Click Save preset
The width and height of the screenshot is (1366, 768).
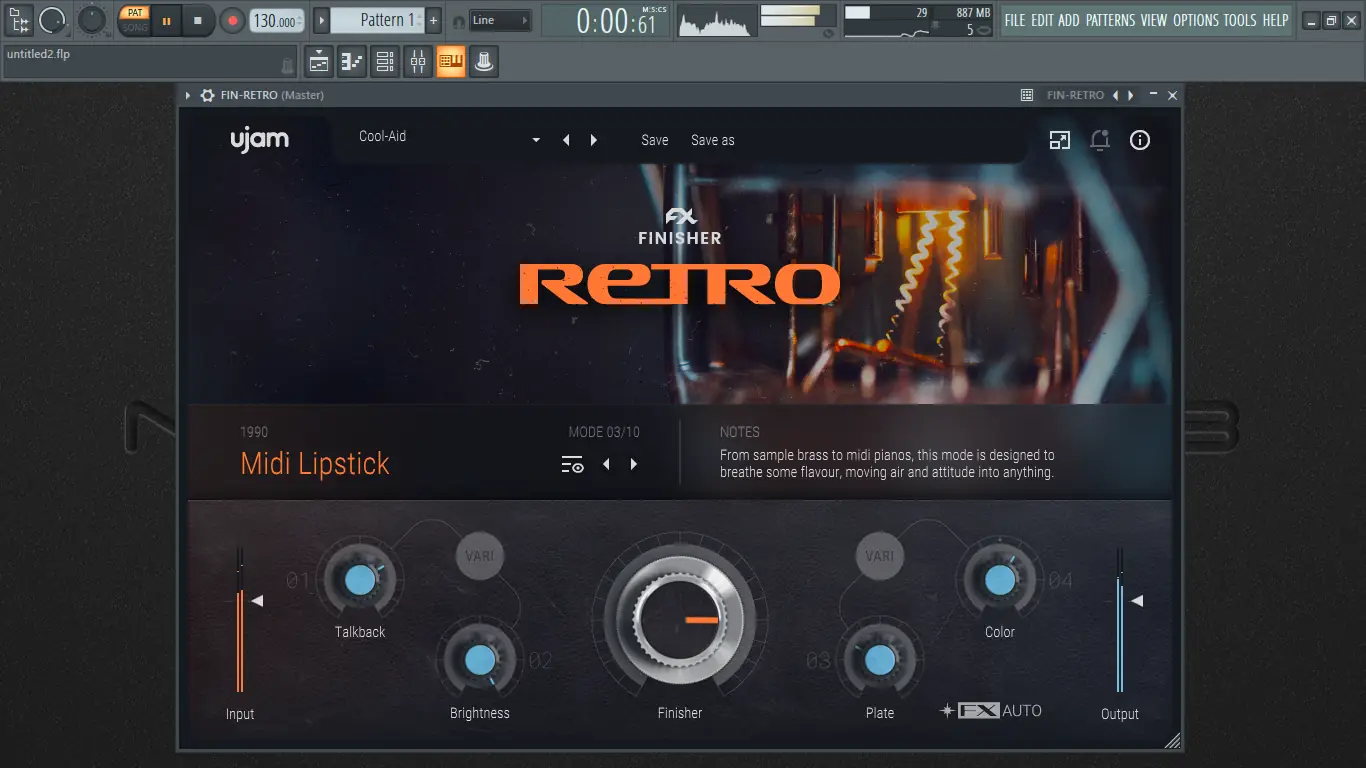655,140
